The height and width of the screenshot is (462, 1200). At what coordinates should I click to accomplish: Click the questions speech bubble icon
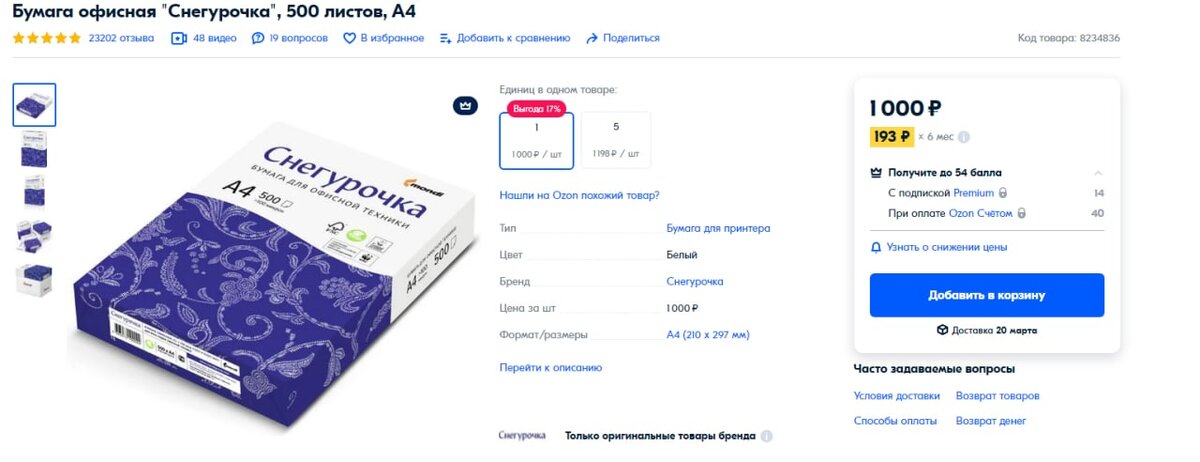coord(258,38)
